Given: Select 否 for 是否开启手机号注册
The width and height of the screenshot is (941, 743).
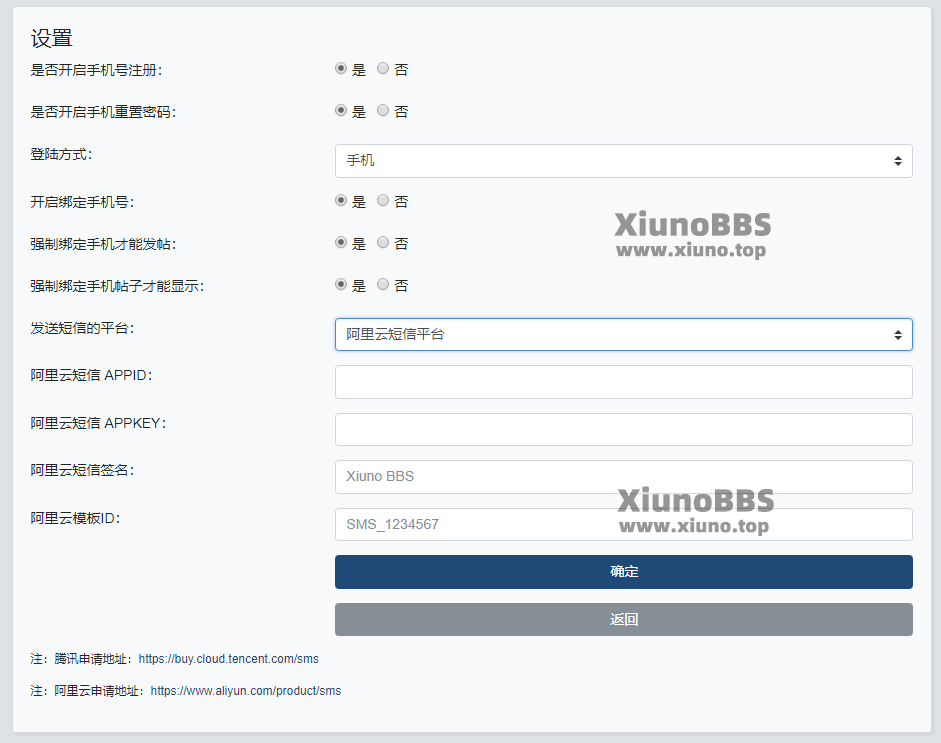Looking at the screenshot, I should click(x=383, y=68).
